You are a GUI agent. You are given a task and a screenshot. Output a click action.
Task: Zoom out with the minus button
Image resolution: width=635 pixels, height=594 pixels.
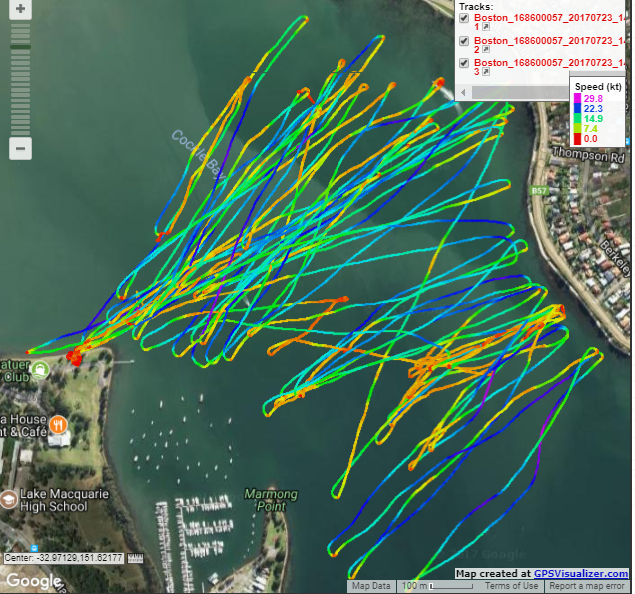point(21,148)
